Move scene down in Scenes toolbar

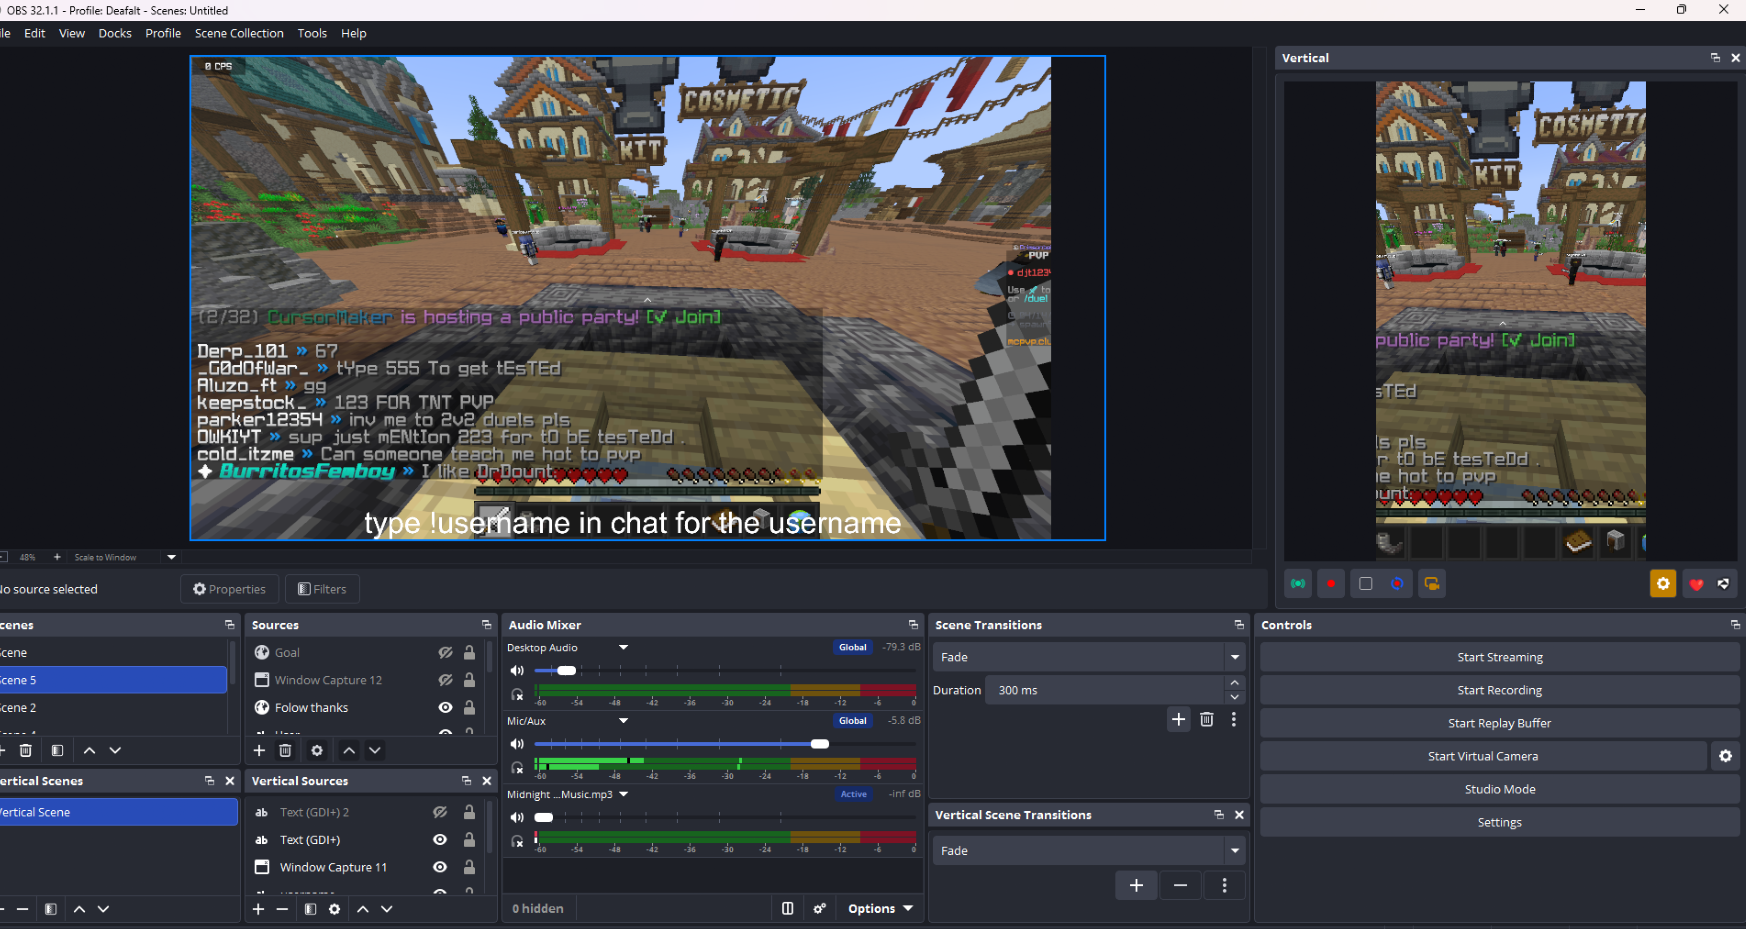[x=115, y=750]
